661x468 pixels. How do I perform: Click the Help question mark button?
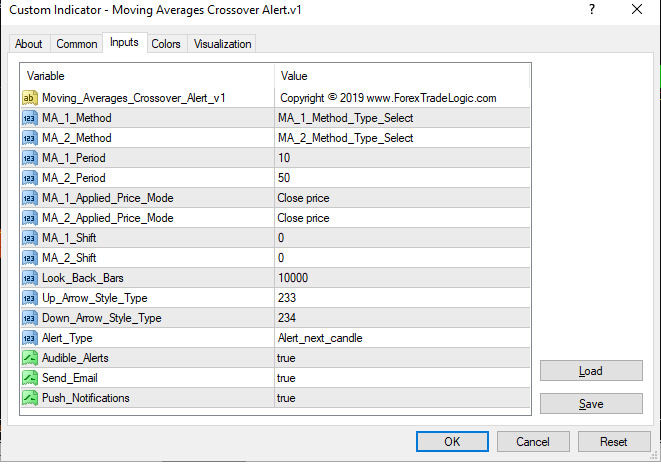click(592, 11)
